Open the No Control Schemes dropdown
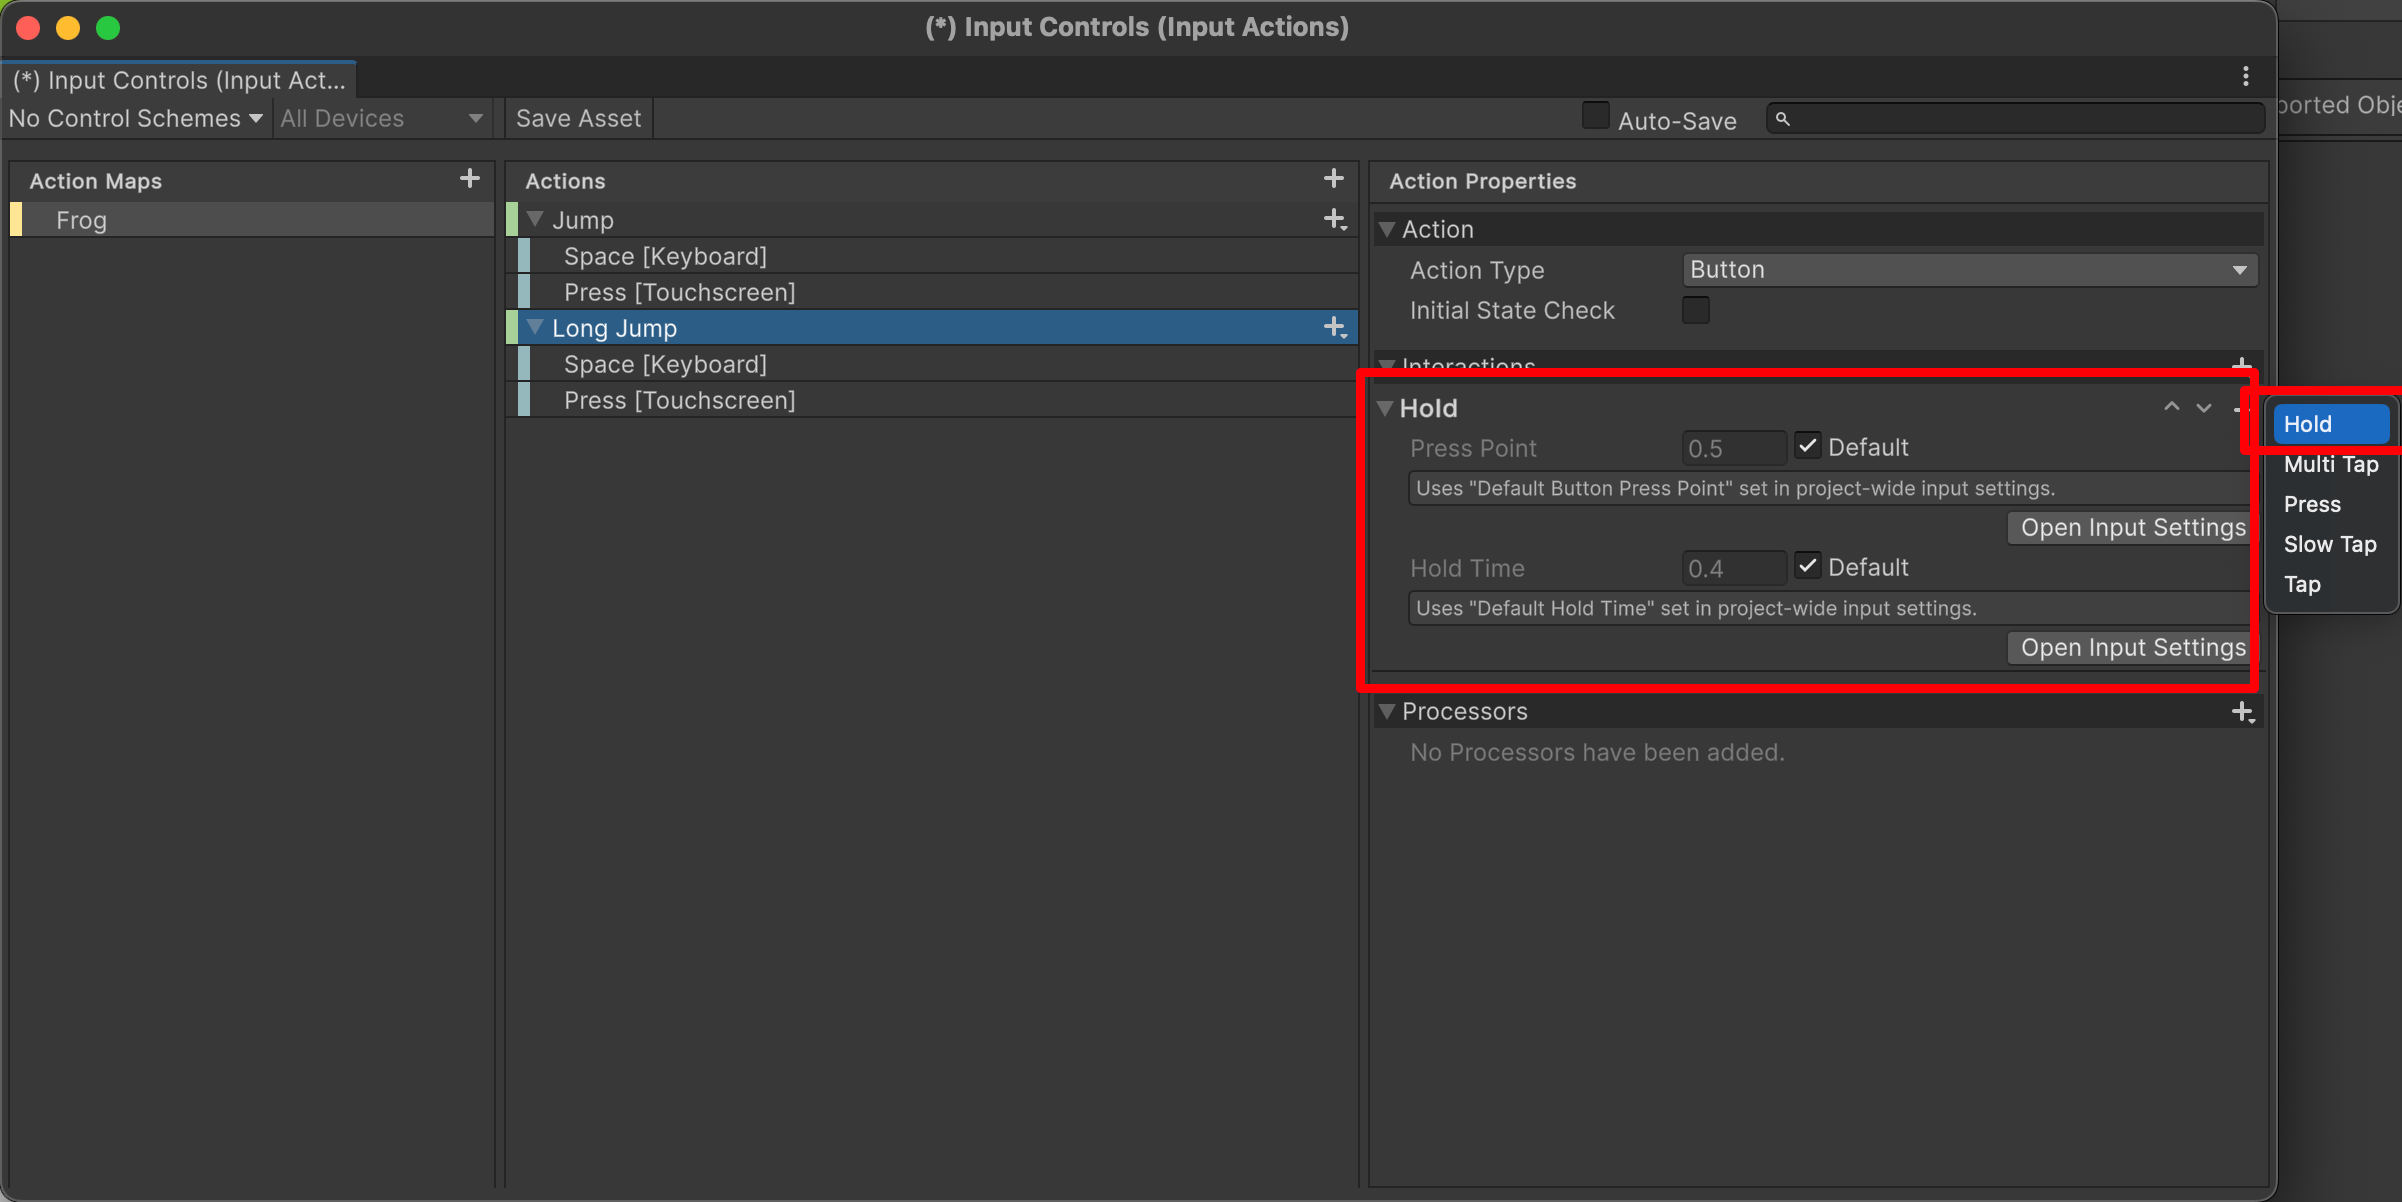 [x=135, y=118]
